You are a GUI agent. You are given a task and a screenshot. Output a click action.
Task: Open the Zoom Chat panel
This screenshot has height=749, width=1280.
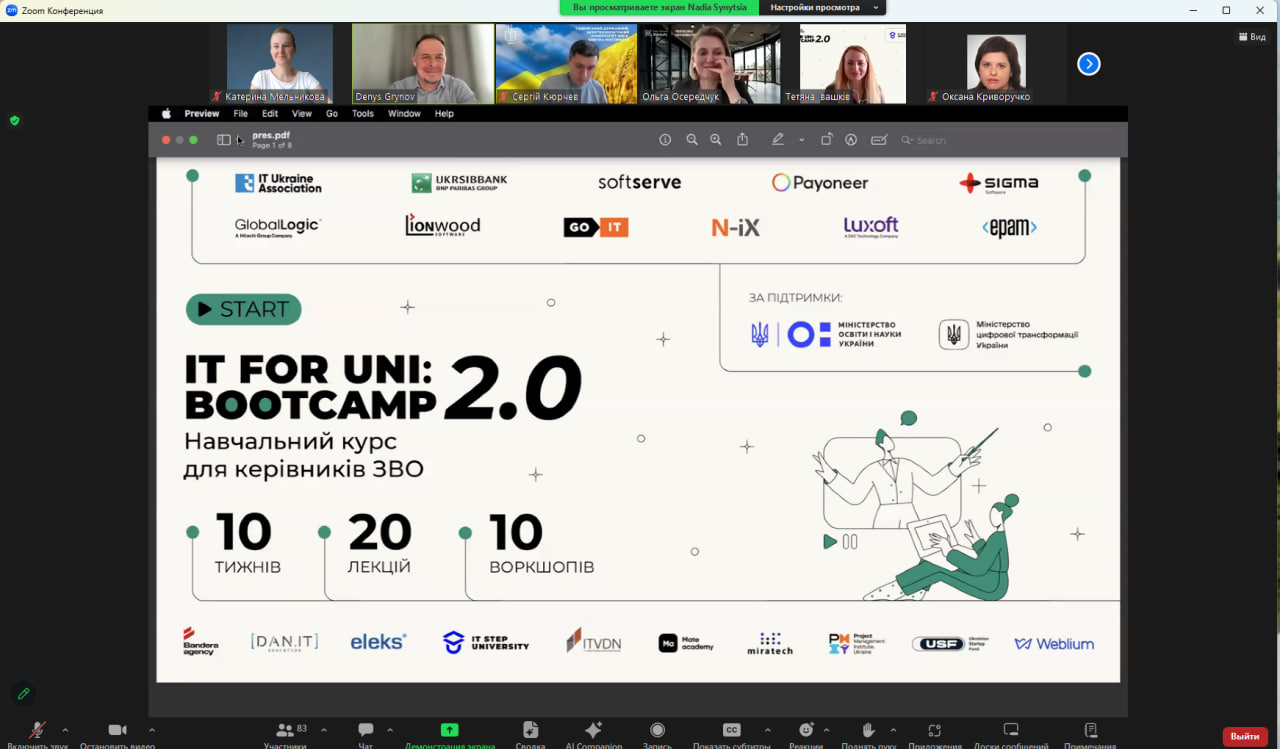(x=366, y=735)
